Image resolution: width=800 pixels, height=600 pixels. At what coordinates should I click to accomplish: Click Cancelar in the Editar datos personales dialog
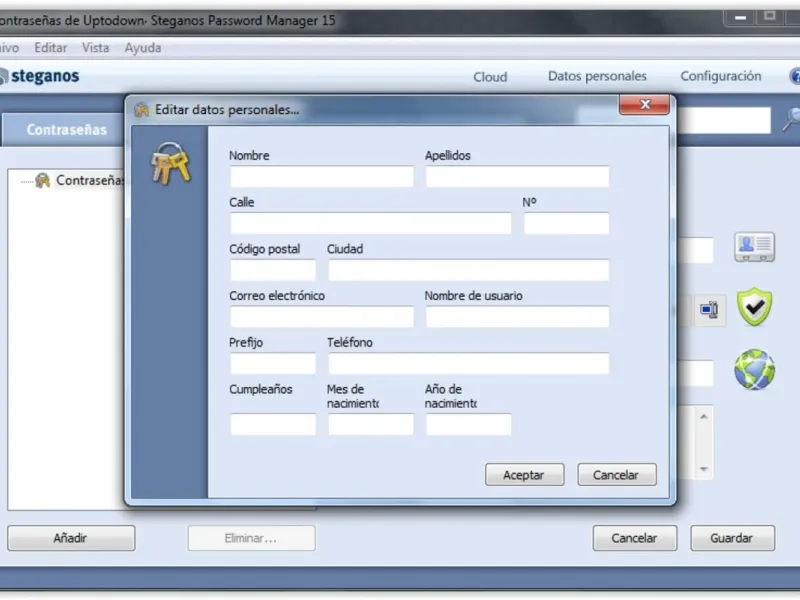point(616,475)
